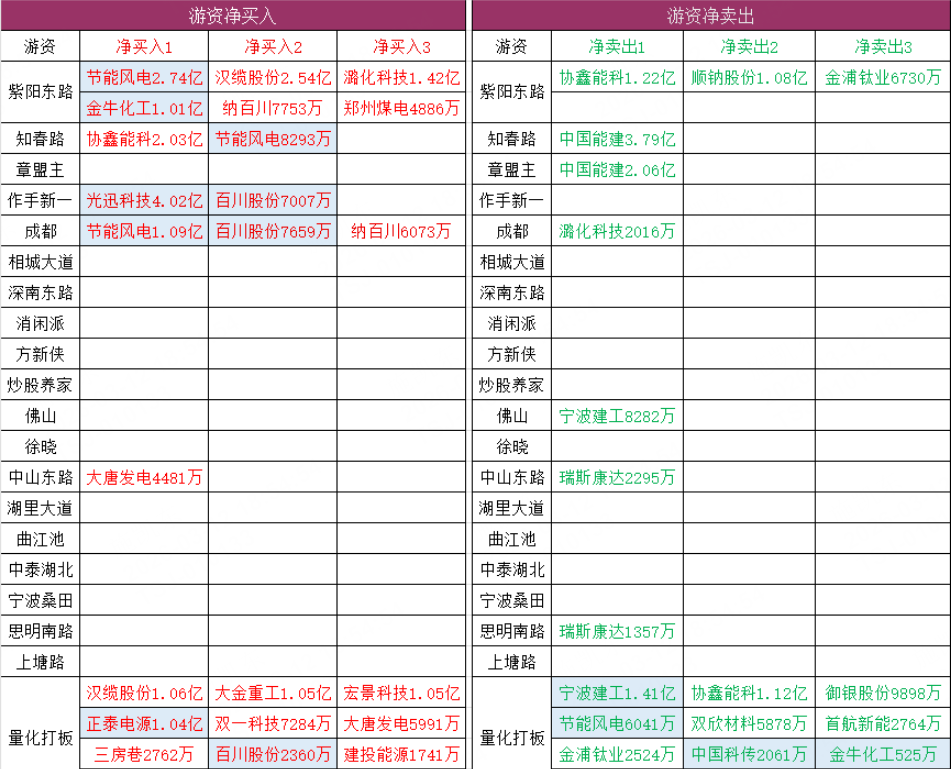951x769 pixels.
Task: Click cell 建投能源1741万
Action: coord(402,754)
